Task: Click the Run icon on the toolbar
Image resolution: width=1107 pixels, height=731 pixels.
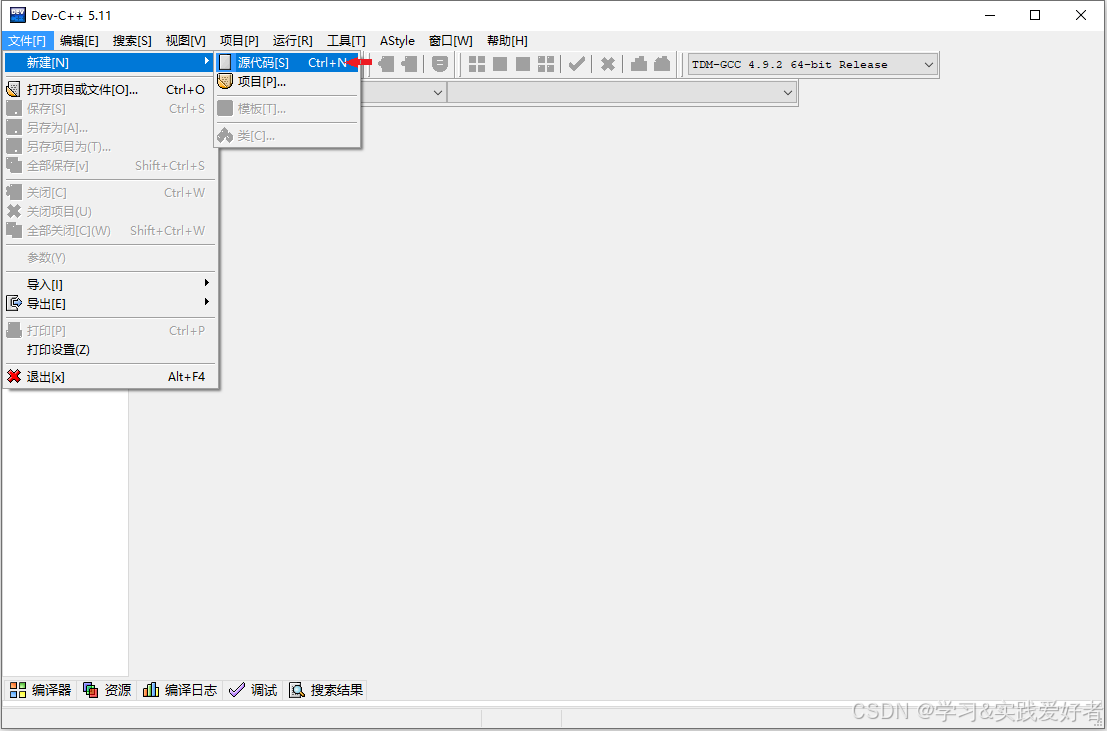Action: coord(499,63)
